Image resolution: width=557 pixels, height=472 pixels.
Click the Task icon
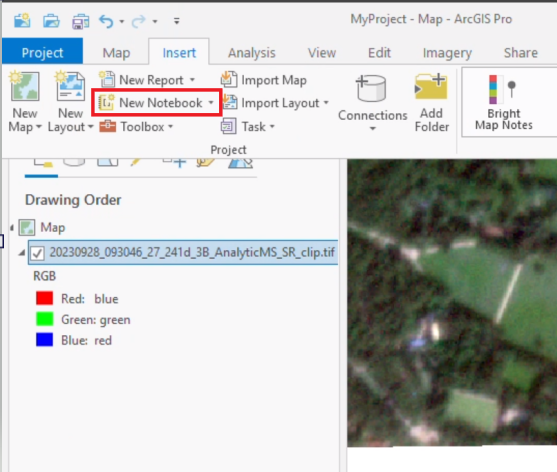coord(228,126)
